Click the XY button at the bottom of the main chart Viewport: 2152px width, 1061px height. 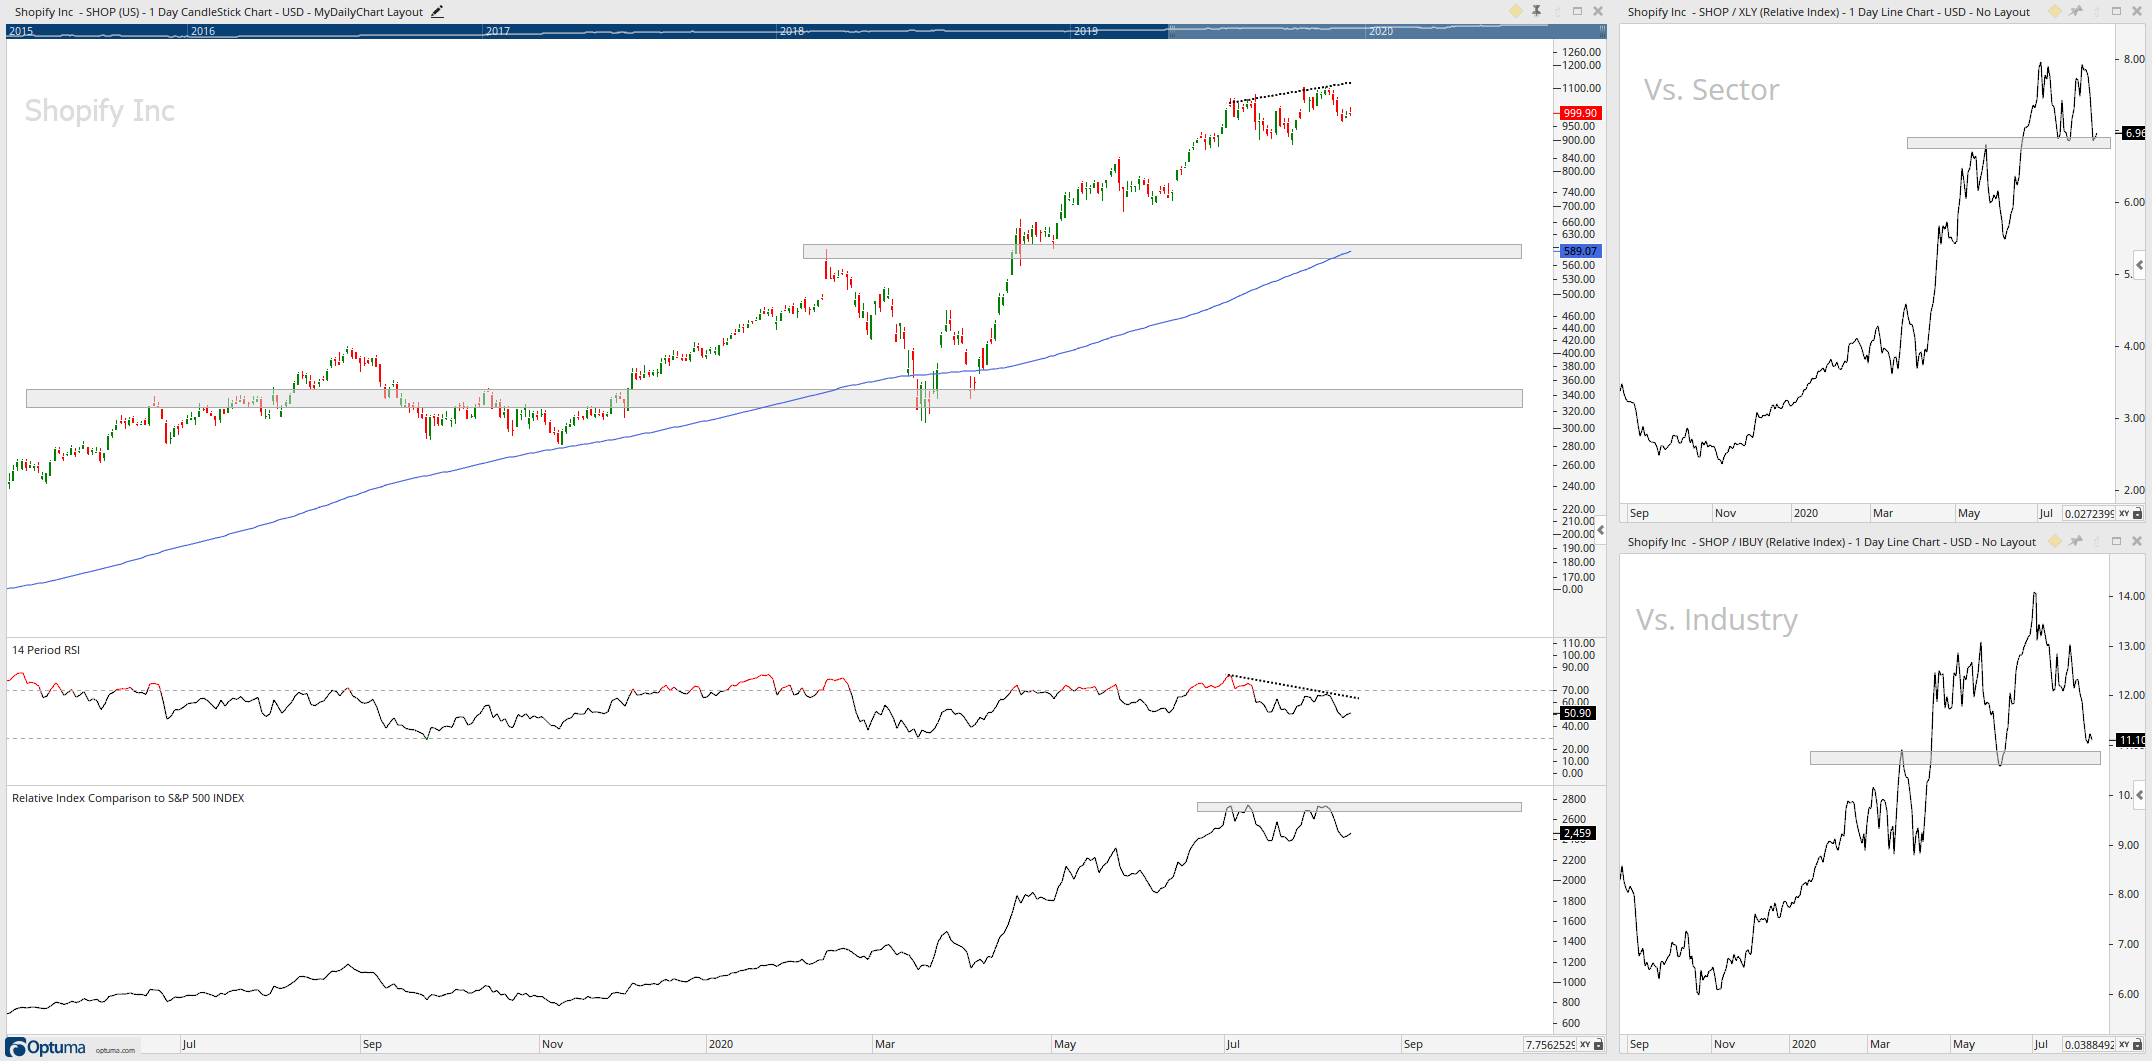pyautogui.click(x=1585, y=1044)
